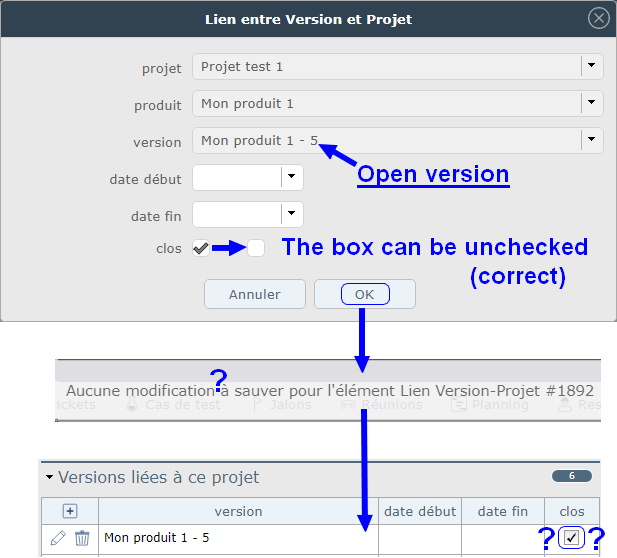
Task: Open the date fin calendar dropdown
Action: coord(292,213)
